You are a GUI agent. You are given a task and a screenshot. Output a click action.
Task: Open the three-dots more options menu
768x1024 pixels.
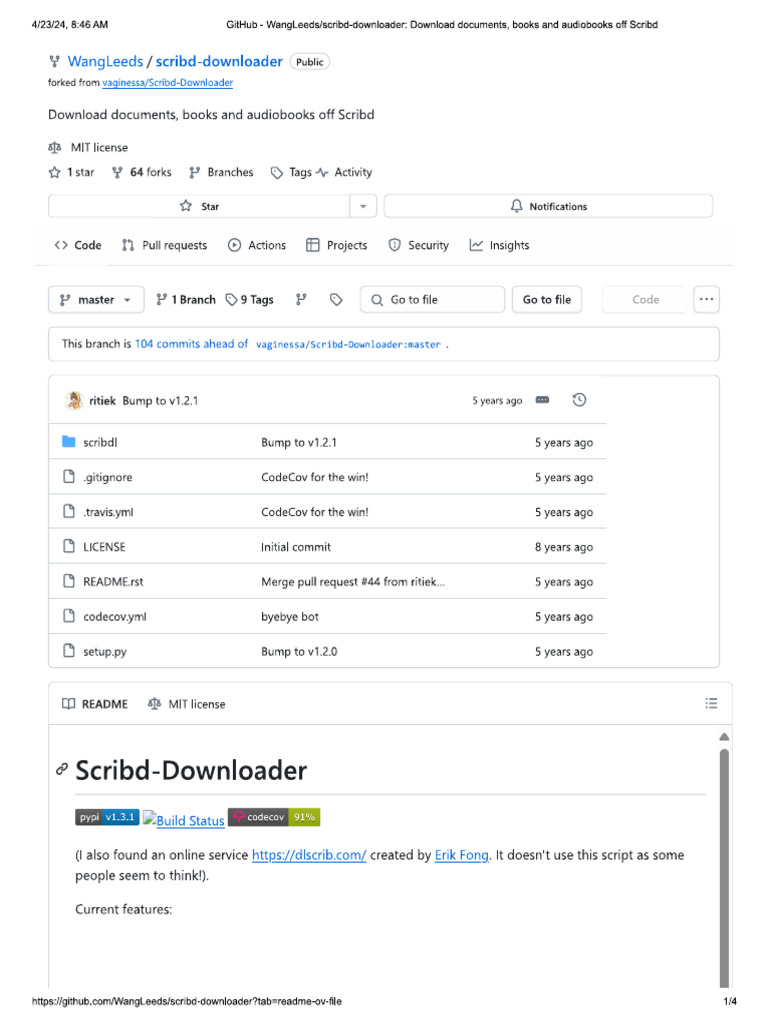[x=707, y=300]
